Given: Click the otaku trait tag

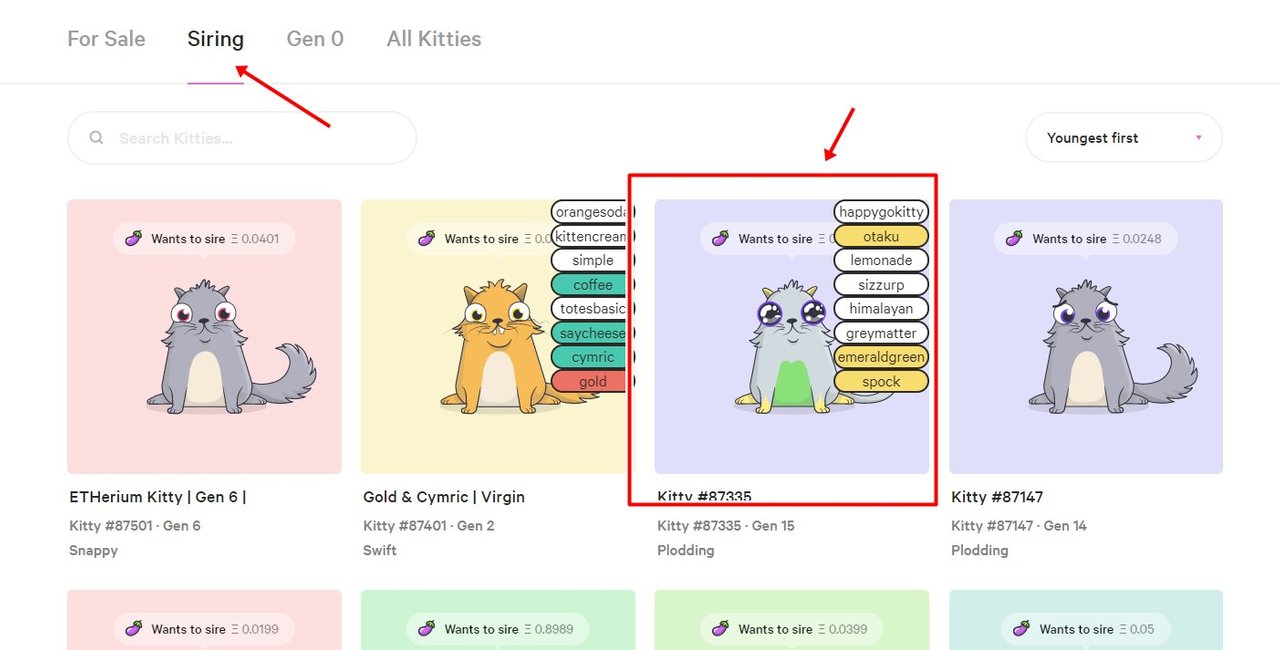Looking at the screenshot, I should pos(881,236).
